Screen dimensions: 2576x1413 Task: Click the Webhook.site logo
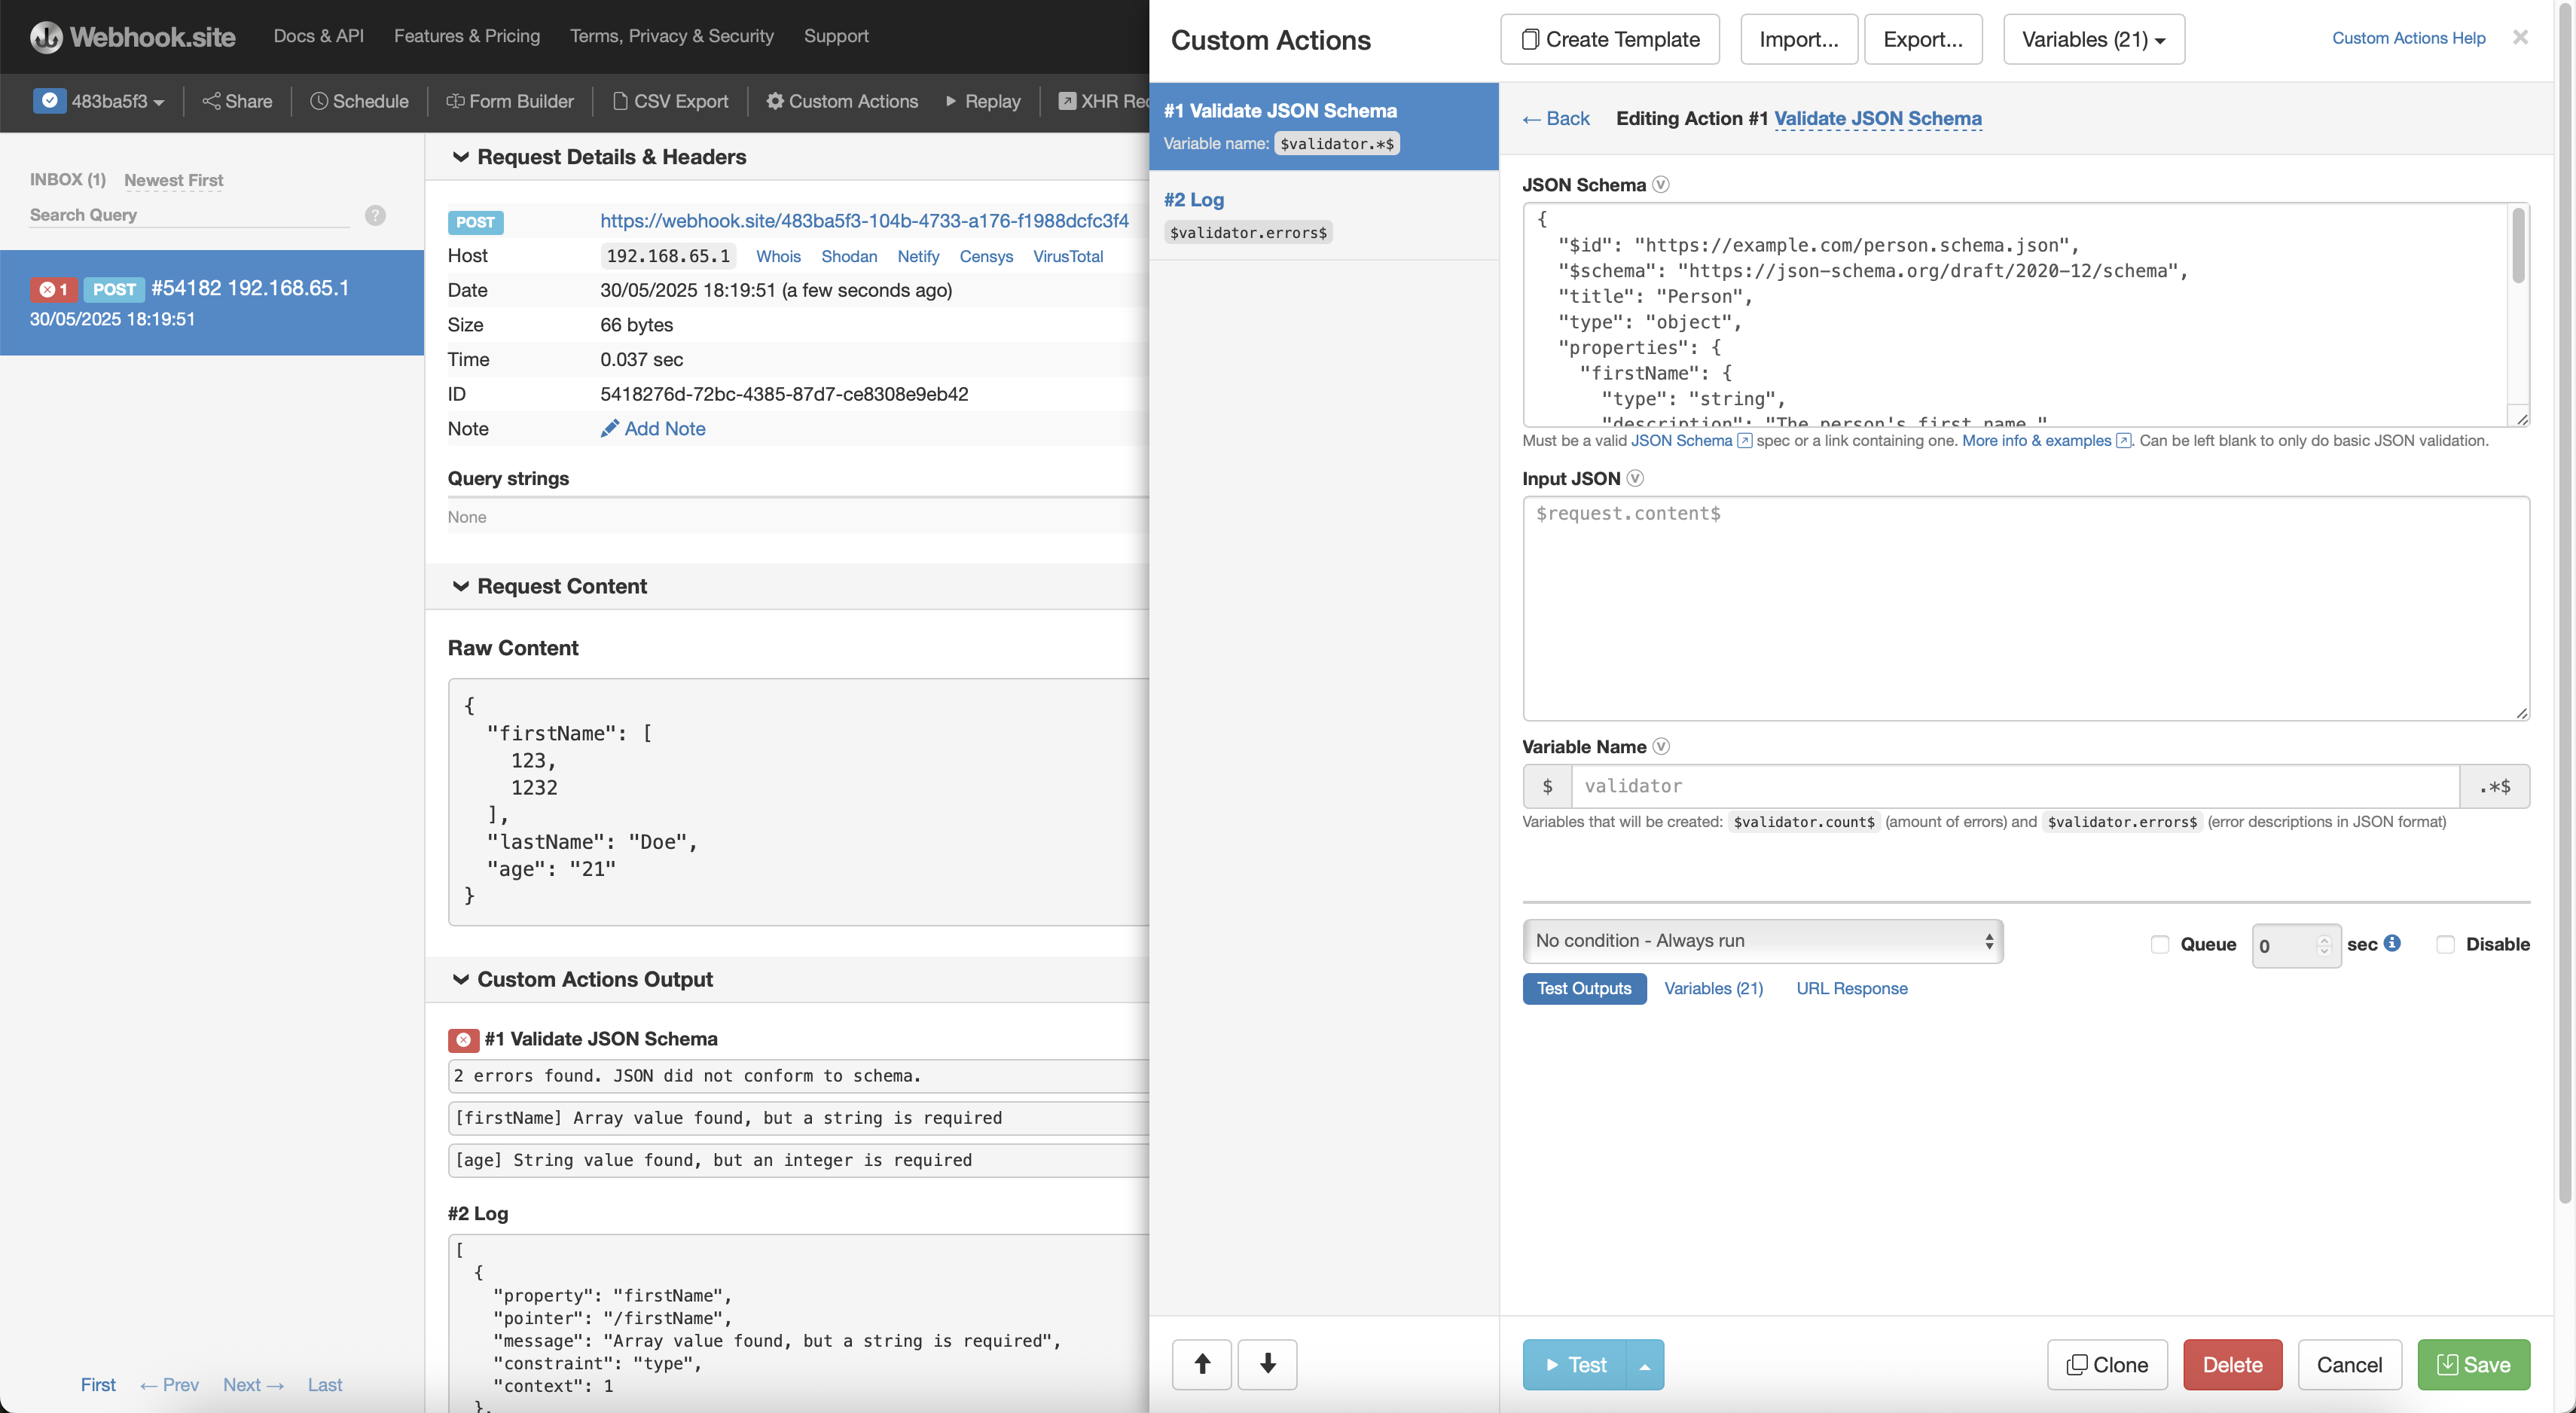(132, 37)
